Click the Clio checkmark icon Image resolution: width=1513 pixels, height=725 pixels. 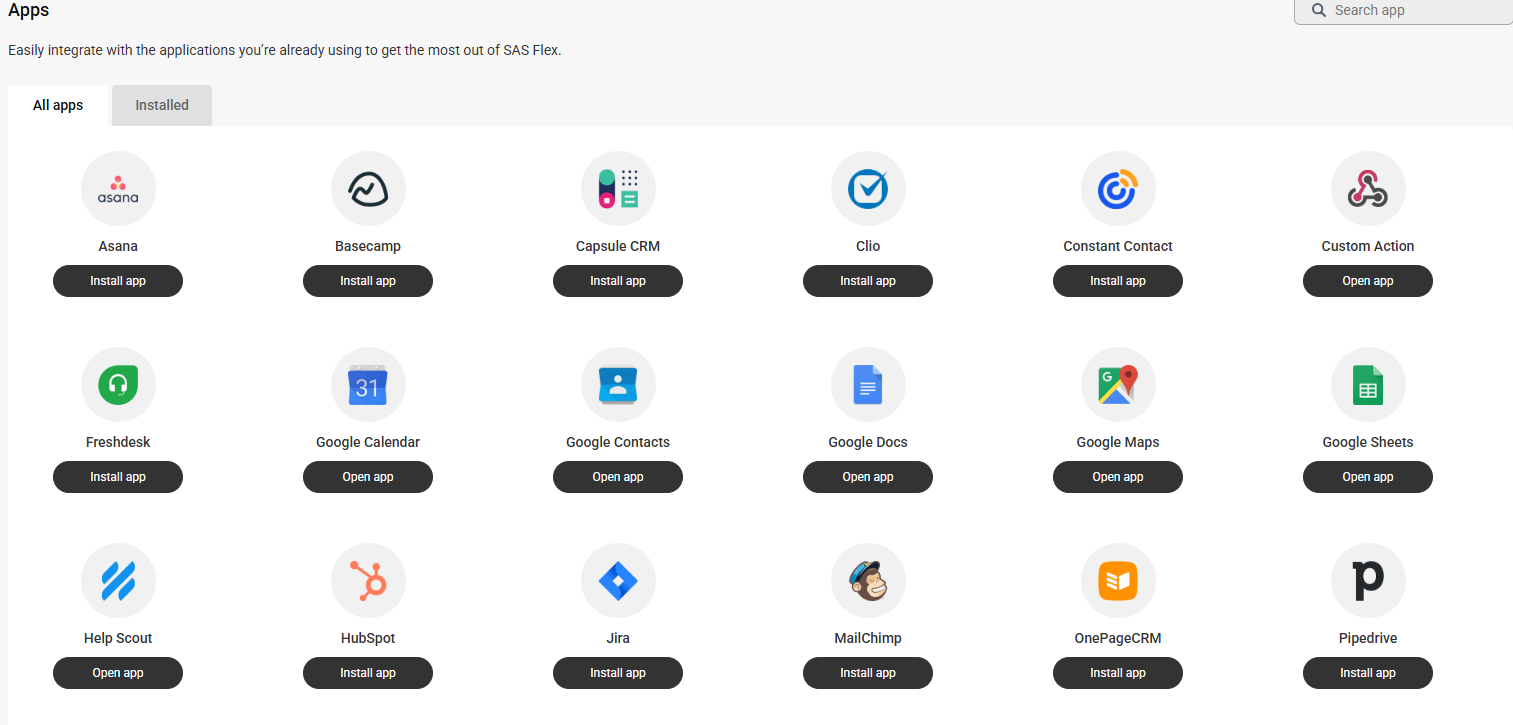(868, 189)
